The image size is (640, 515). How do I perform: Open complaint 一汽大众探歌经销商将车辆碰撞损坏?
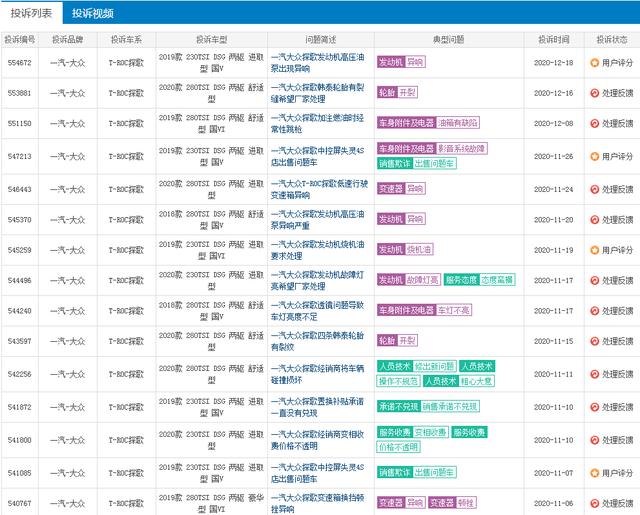[318, 374]
